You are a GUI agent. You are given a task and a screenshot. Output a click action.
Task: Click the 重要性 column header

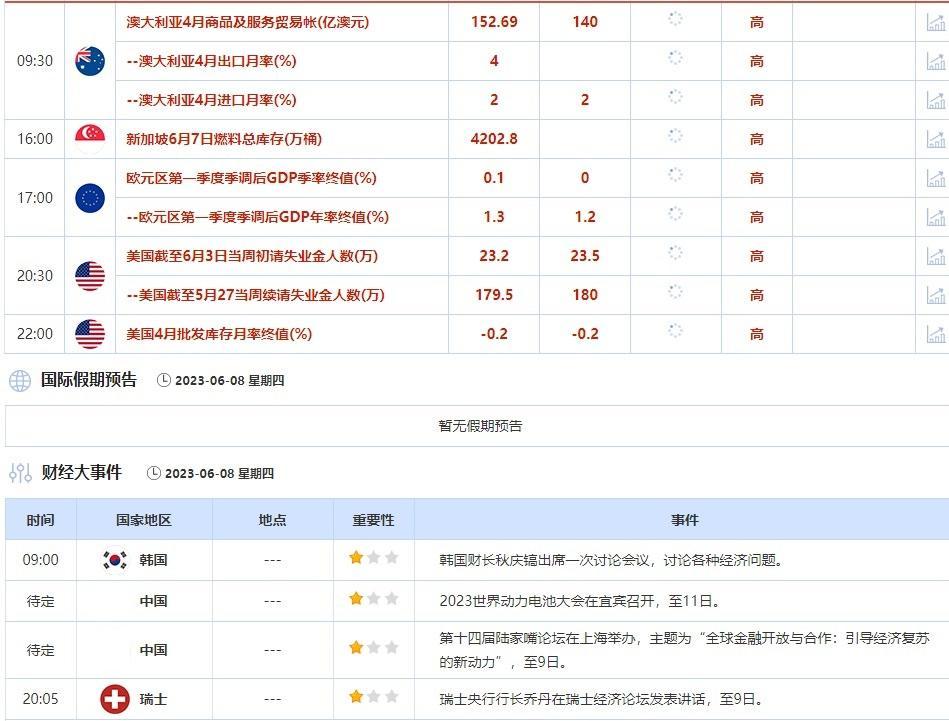369,520
